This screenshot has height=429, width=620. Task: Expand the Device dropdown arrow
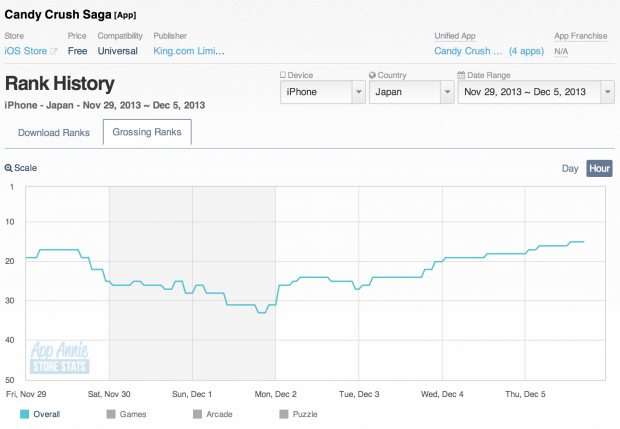[x=359, y=92]
